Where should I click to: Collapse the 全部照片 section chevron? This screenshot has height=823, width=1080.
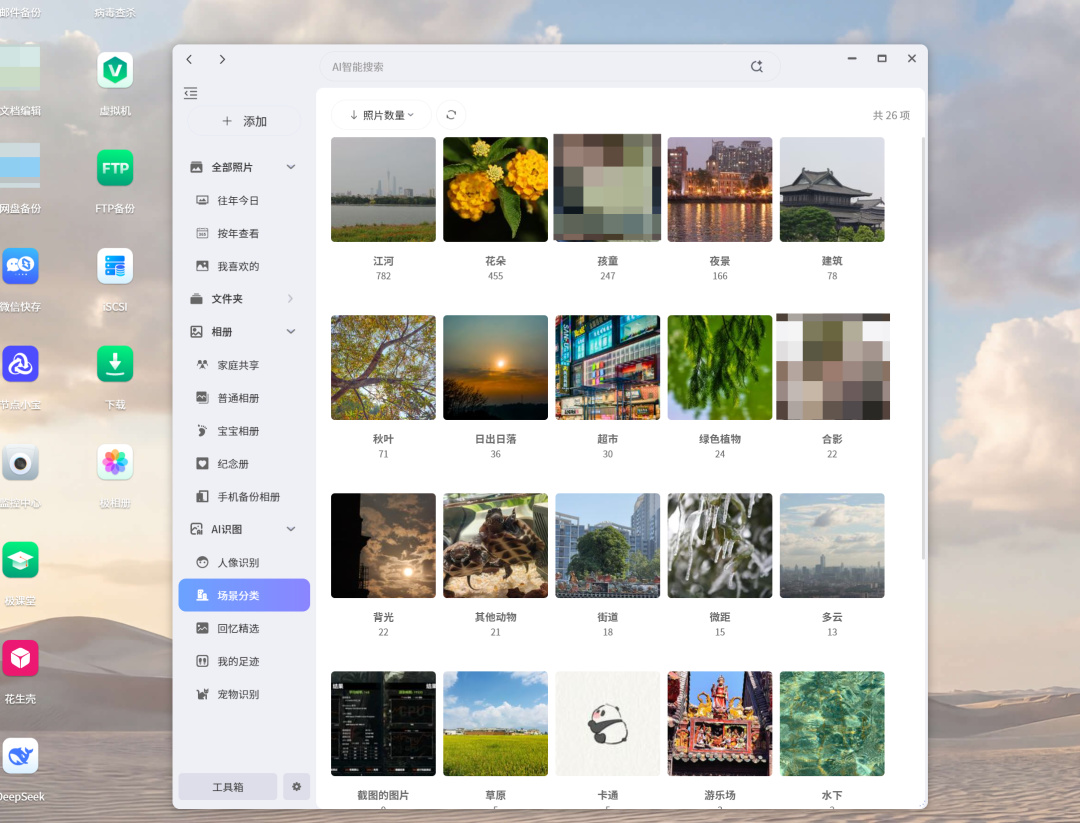pos(291,167)
